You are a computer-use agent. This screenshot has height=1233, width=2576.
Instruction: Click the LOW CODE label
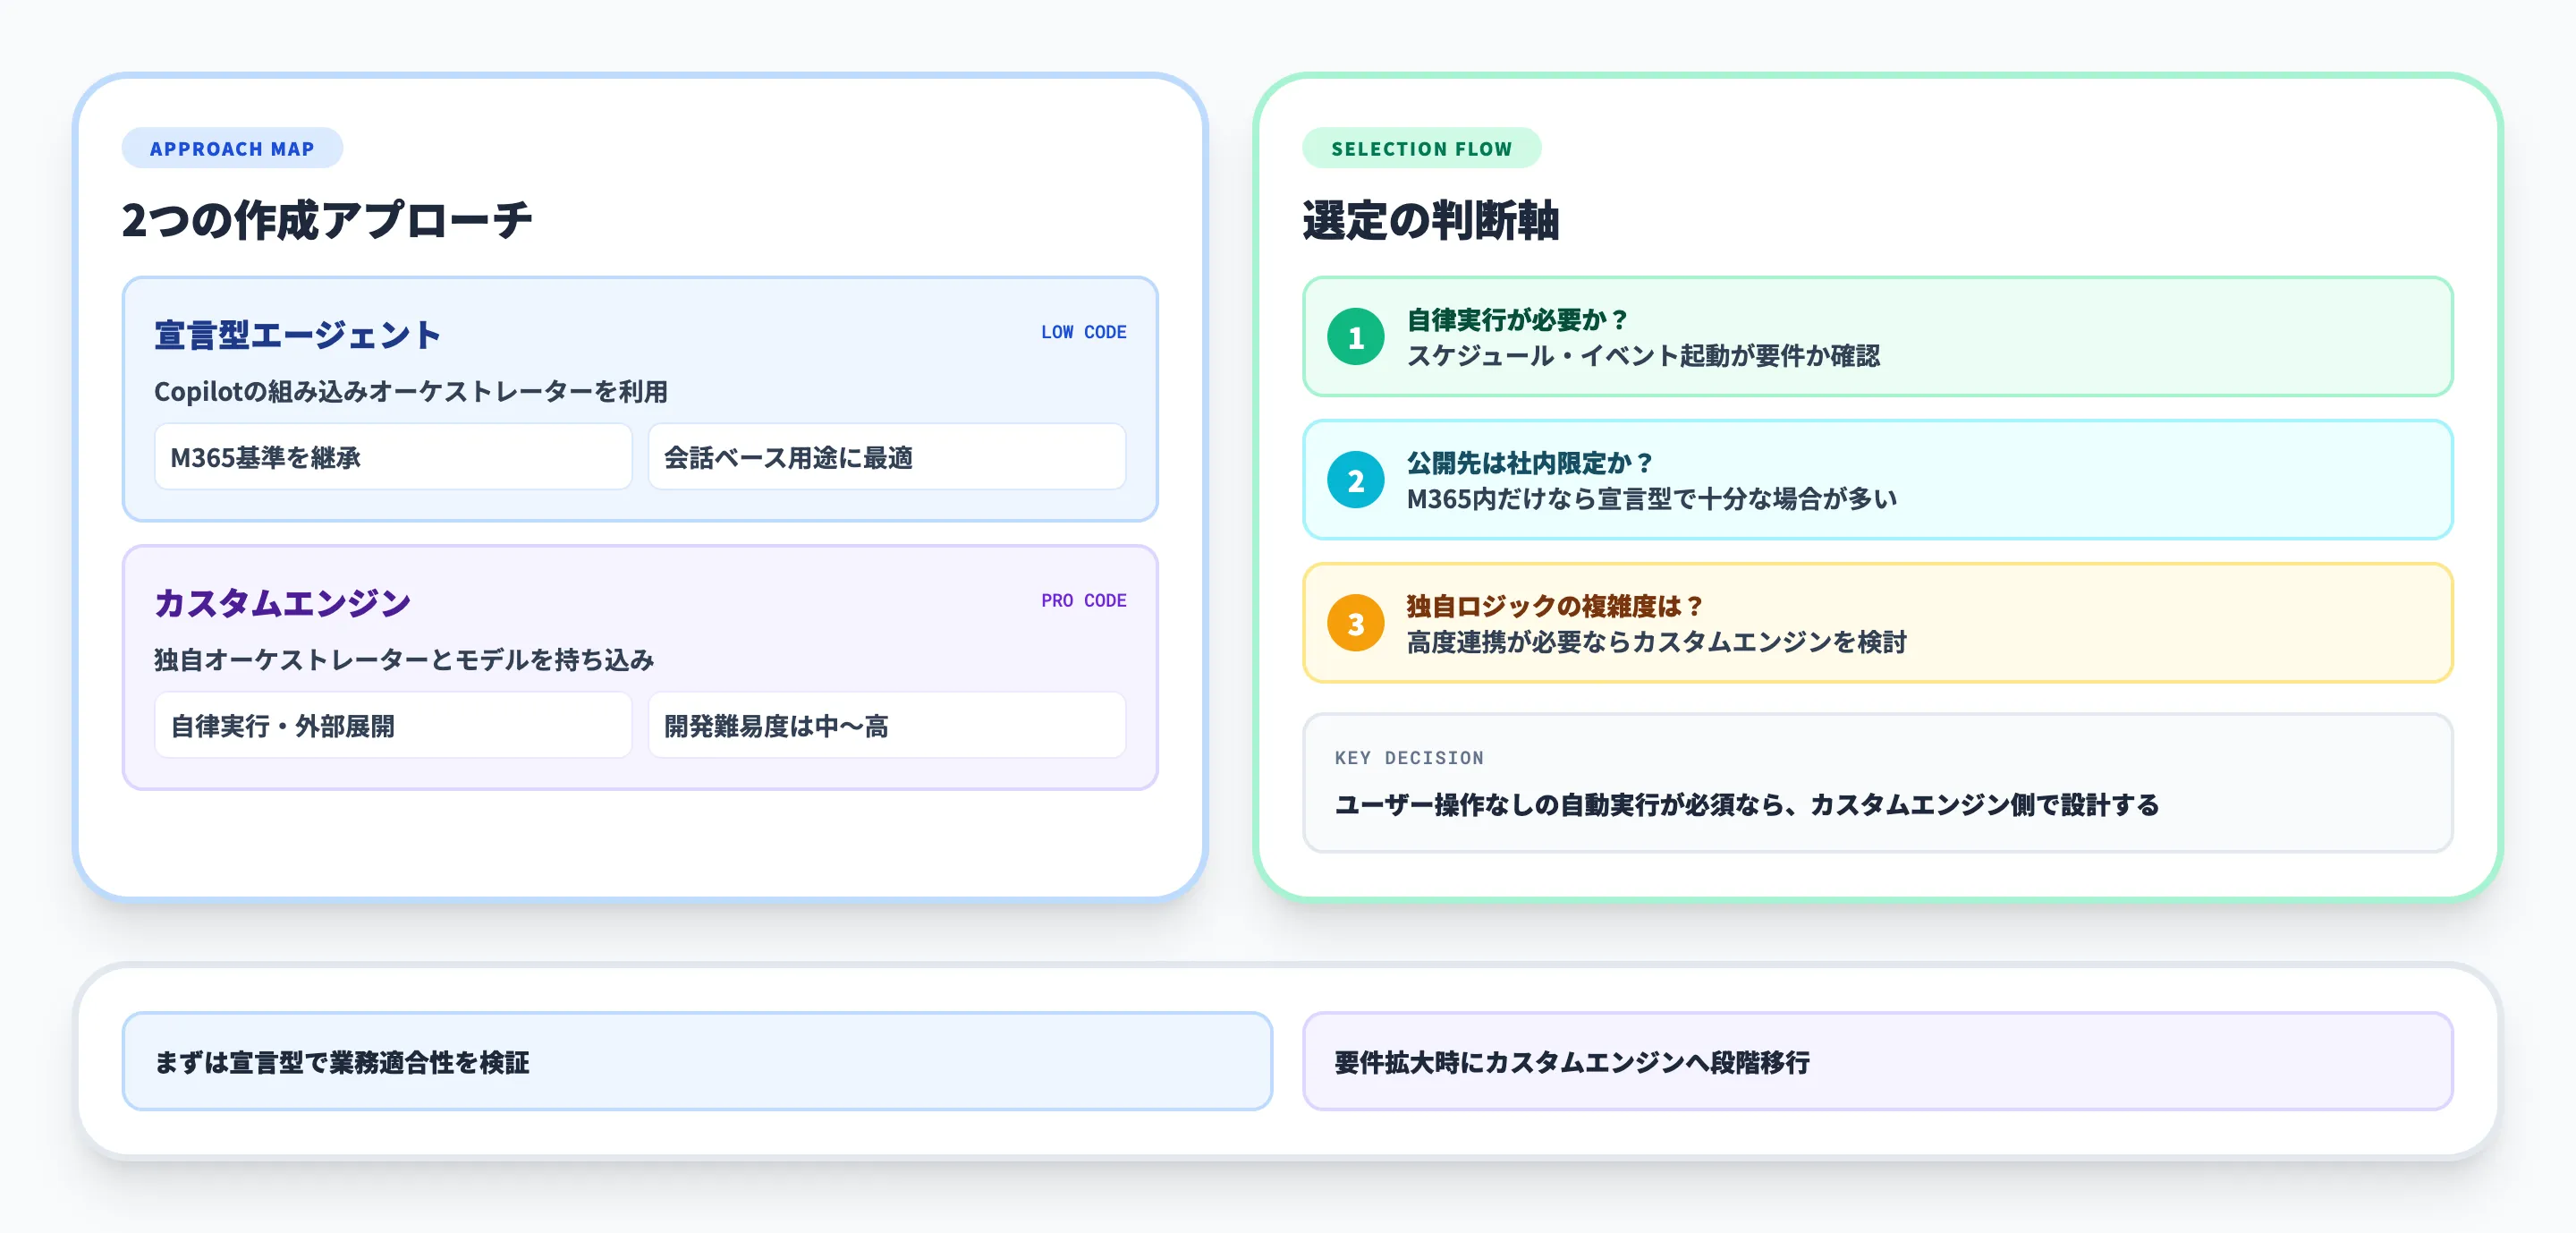(1084, 332)
